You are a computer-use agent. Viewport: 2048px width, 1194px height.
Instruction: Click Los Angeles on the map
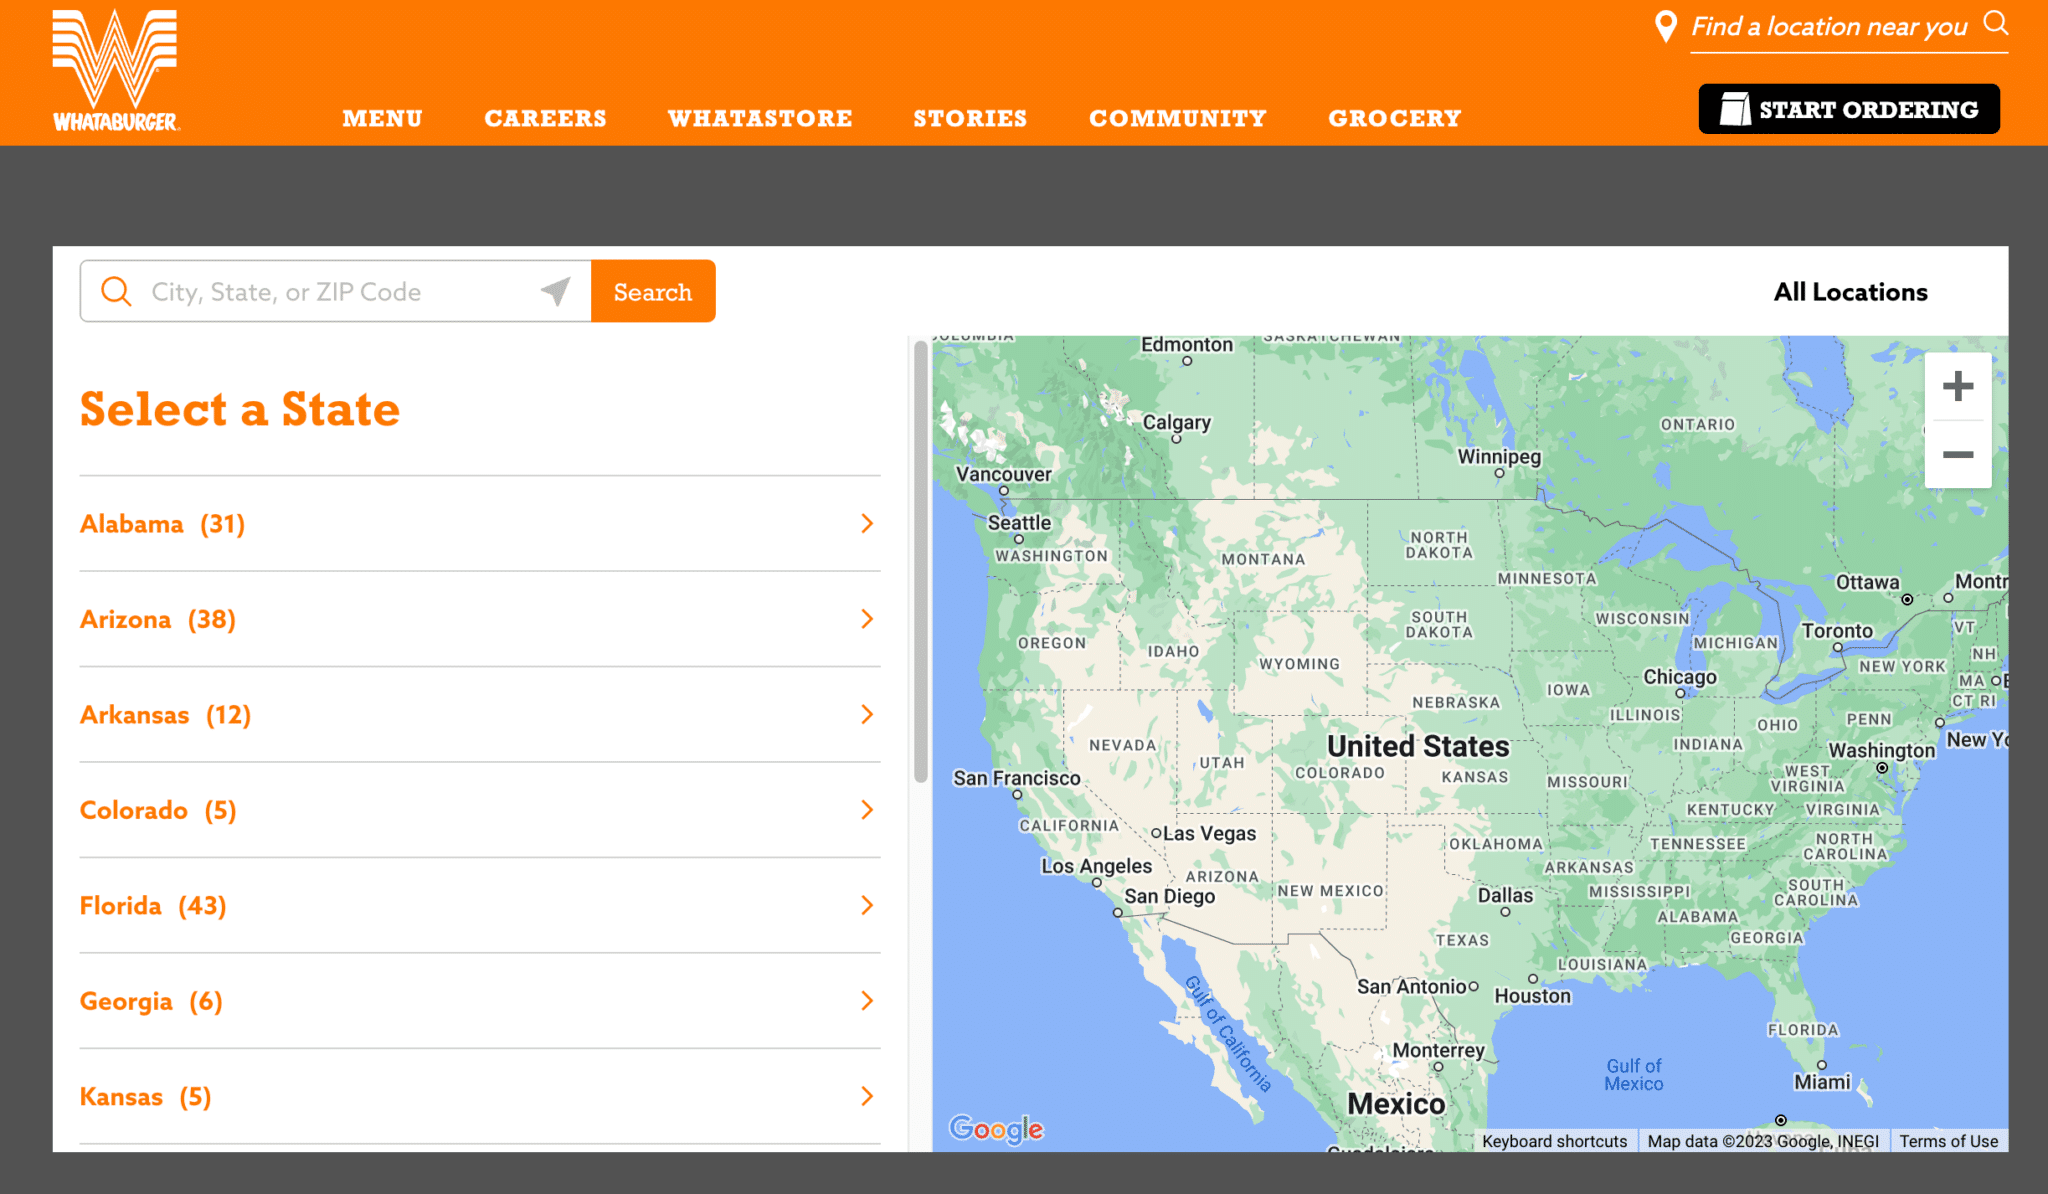pyautogui.click(x=1096, y=866)
